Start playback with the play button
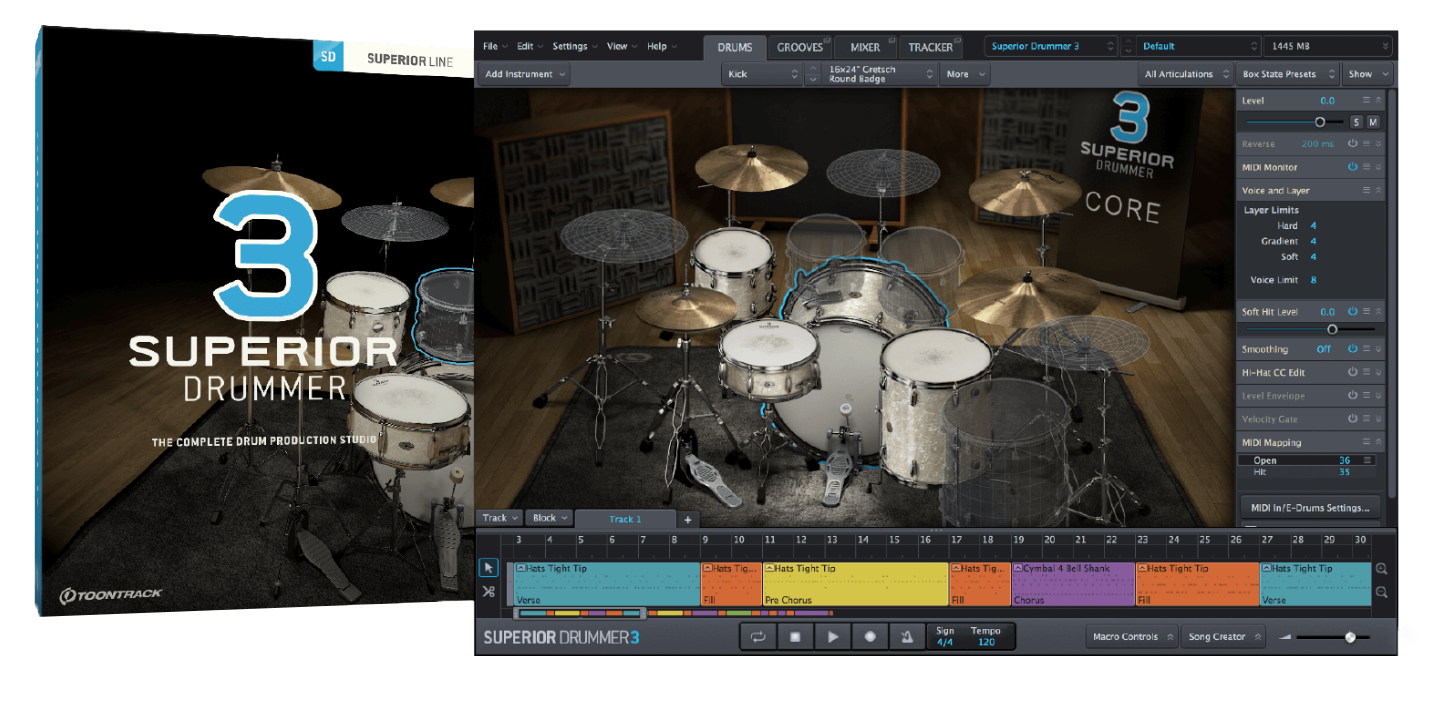This screenshot has width=1438, height=703. point(832,636)
